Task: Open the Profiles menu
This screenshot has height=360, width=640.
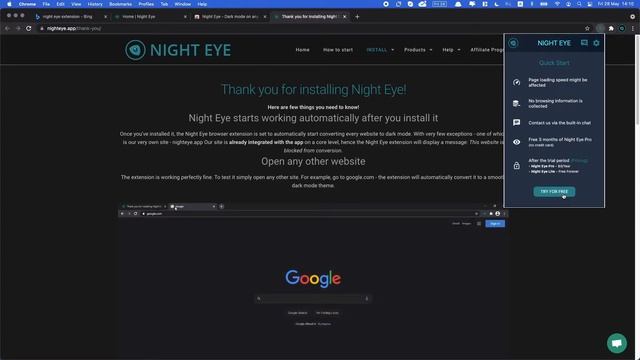Action: (x=146, y=4)
